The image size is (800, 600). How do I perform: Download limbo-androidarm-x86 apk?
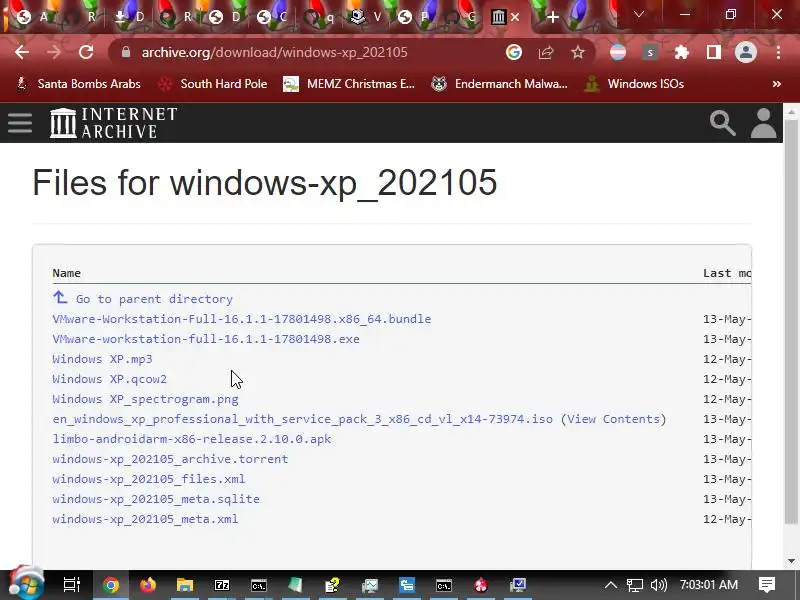tap(192, 439)
